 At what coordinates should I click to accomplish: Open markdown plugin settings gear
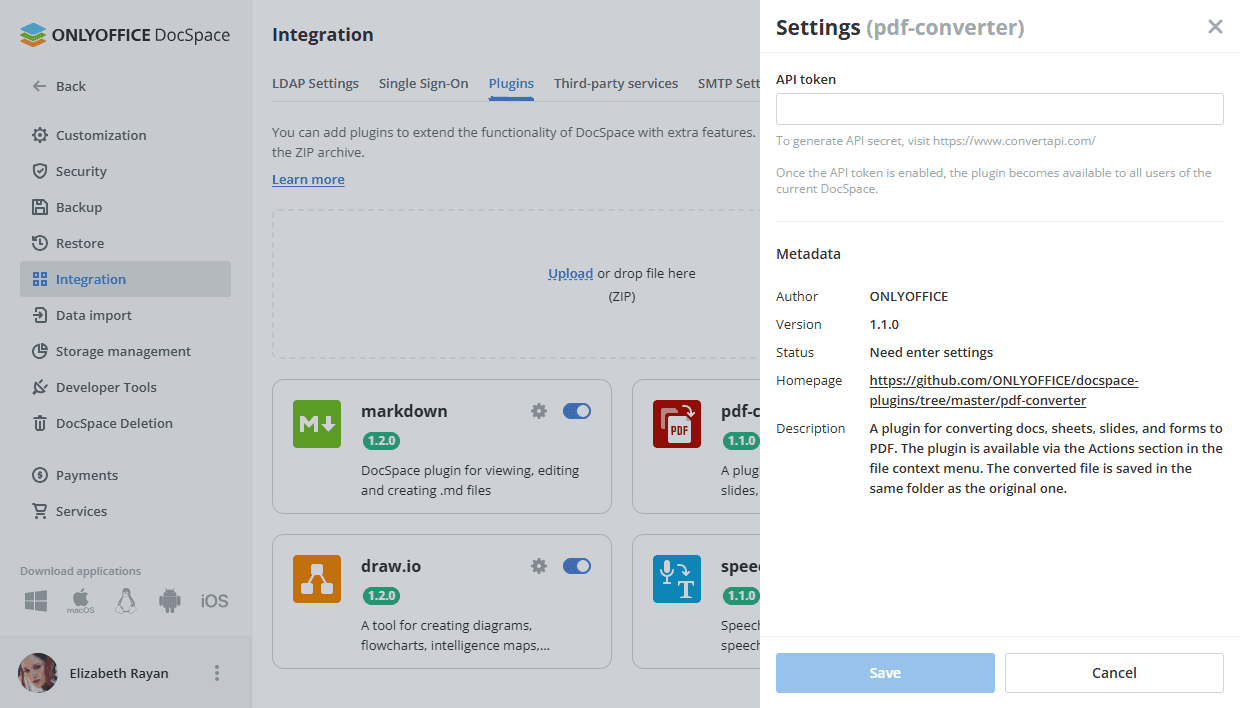[539, 411]
